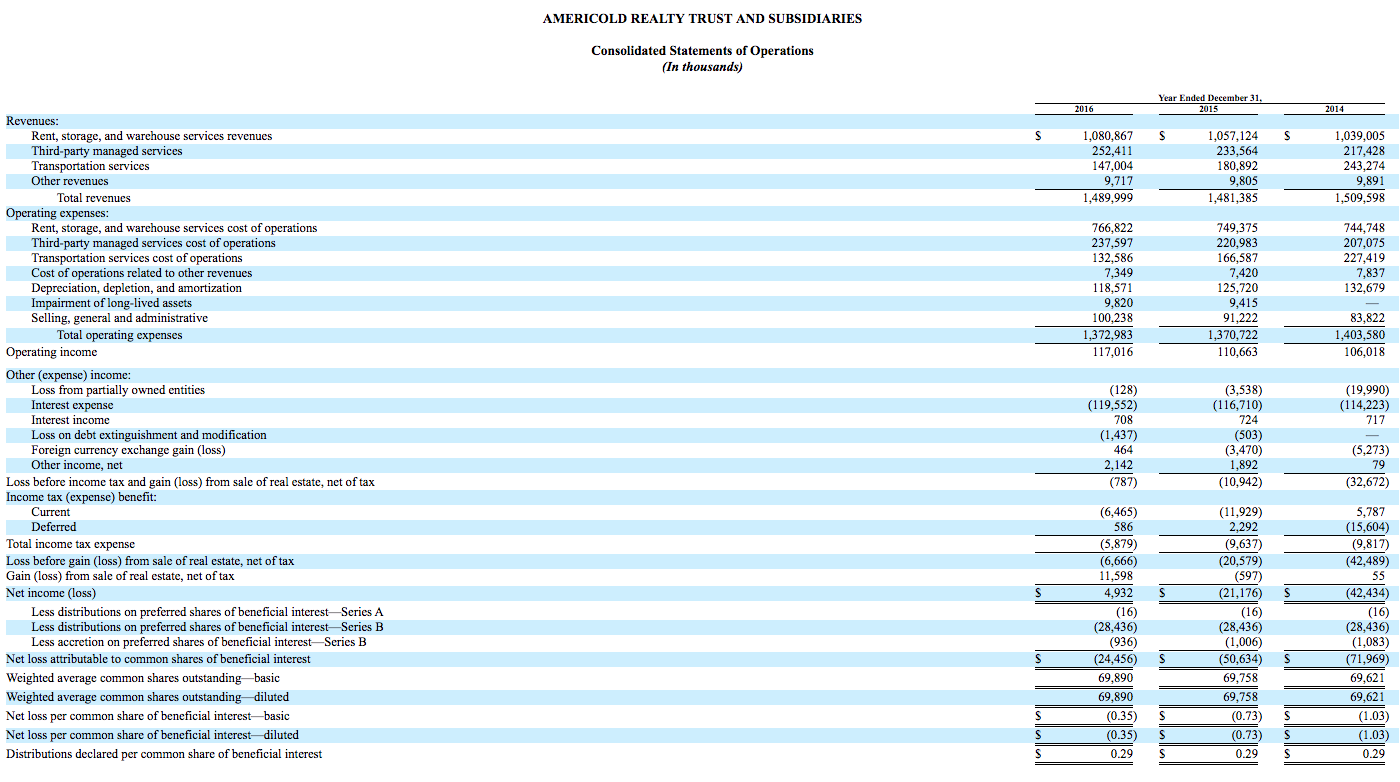Select value 243,274 transportation services 2014
The width and height of the screenshot is (1400, 782).
[1364, 166]
